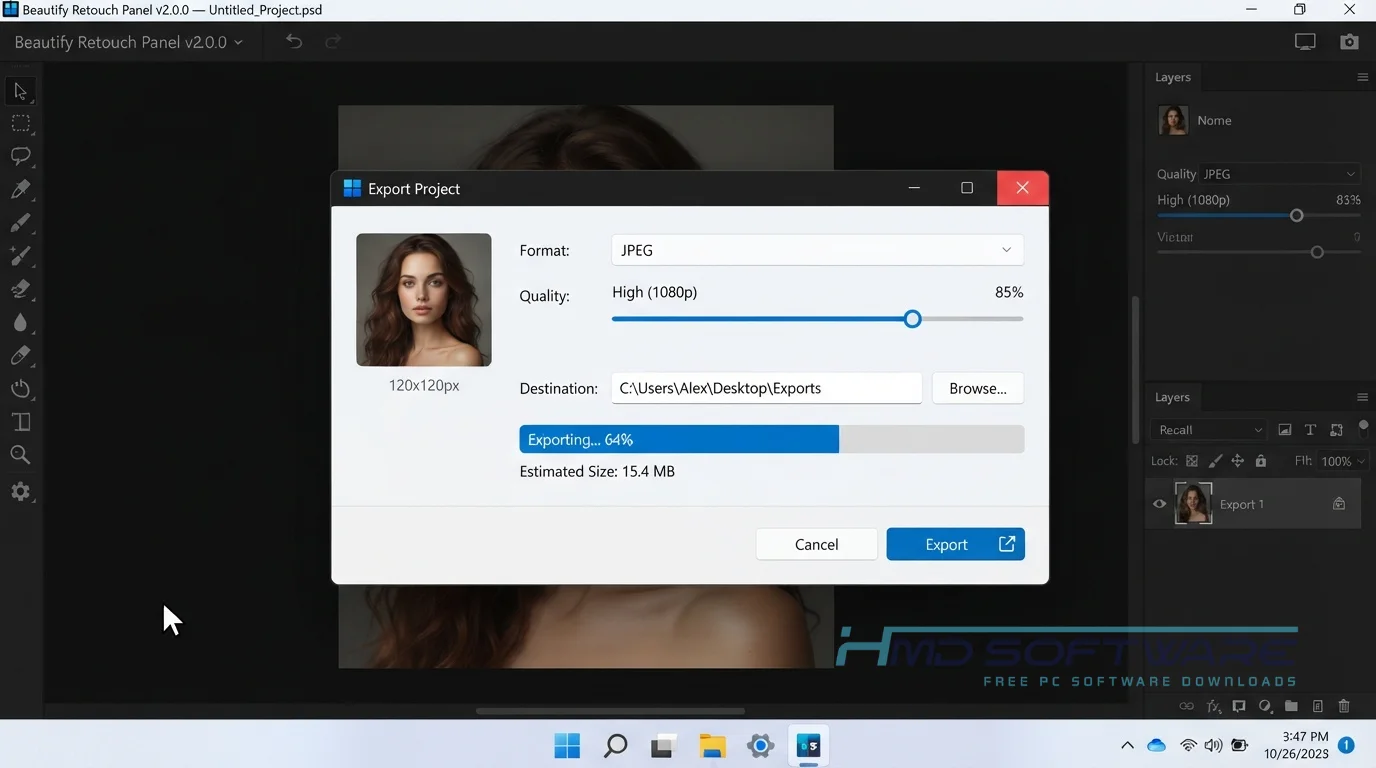Screen dimensions: 1376x768
Task: Open the monitor screen-mode icon at top right
Action: click(x=1305, y=42)
